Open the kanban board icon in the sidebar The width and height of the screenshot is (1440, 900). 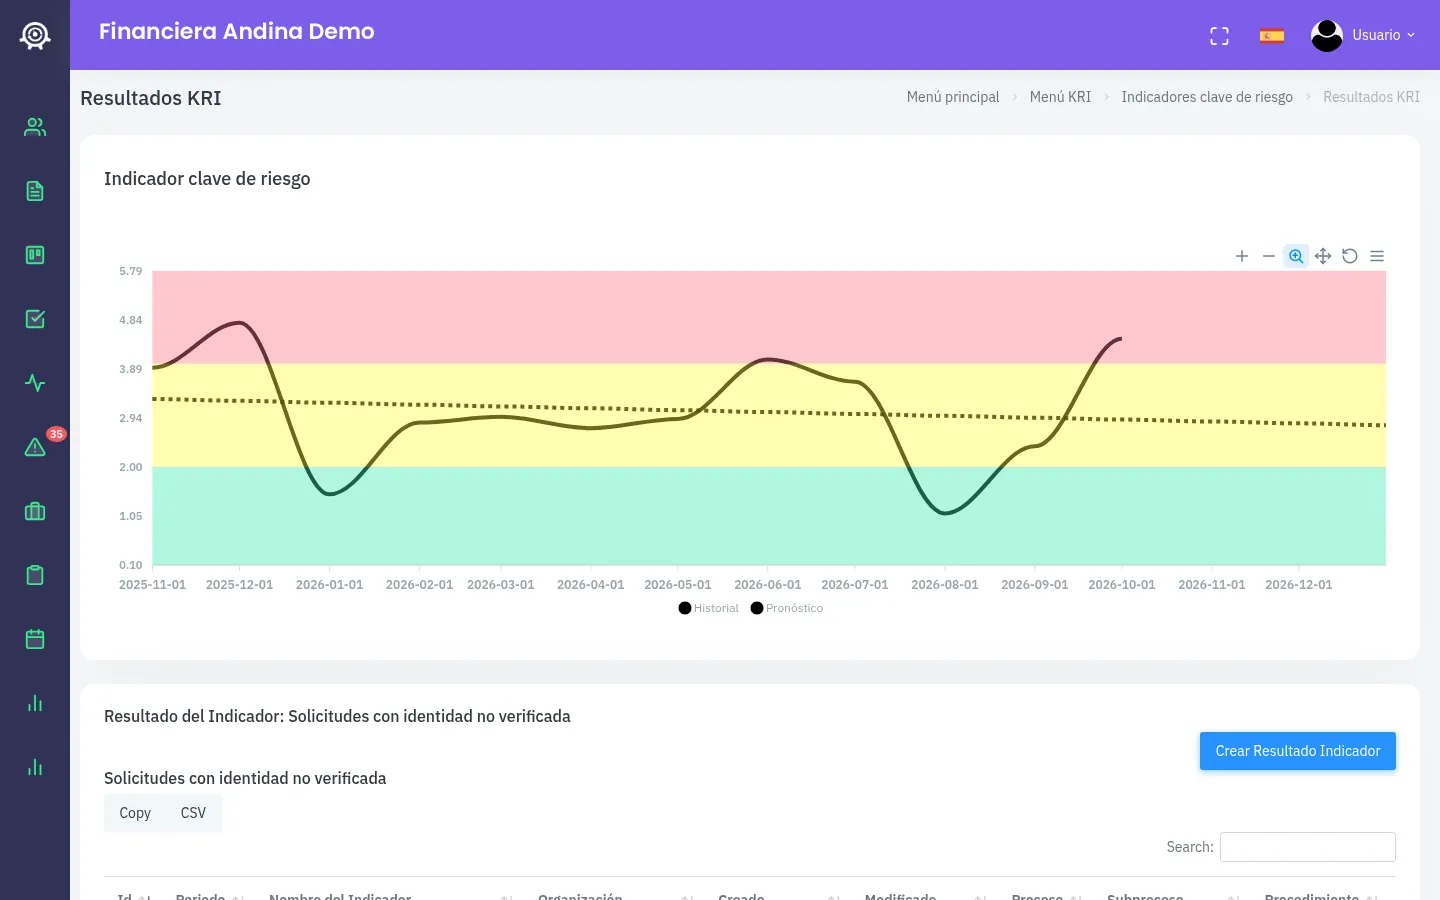(35, 255)
